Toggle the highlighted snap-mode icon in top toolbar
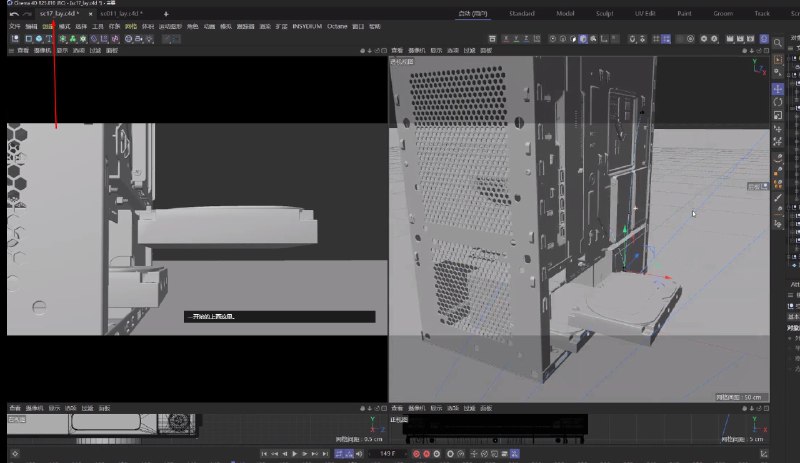Screen dimensions: 800x463 tap(583, 39)
